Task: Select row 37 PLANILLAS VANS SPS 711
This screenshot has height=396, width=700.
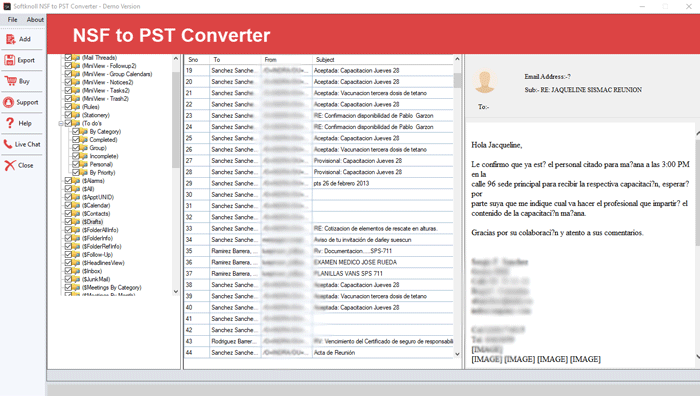Action: tap(319, 274)
